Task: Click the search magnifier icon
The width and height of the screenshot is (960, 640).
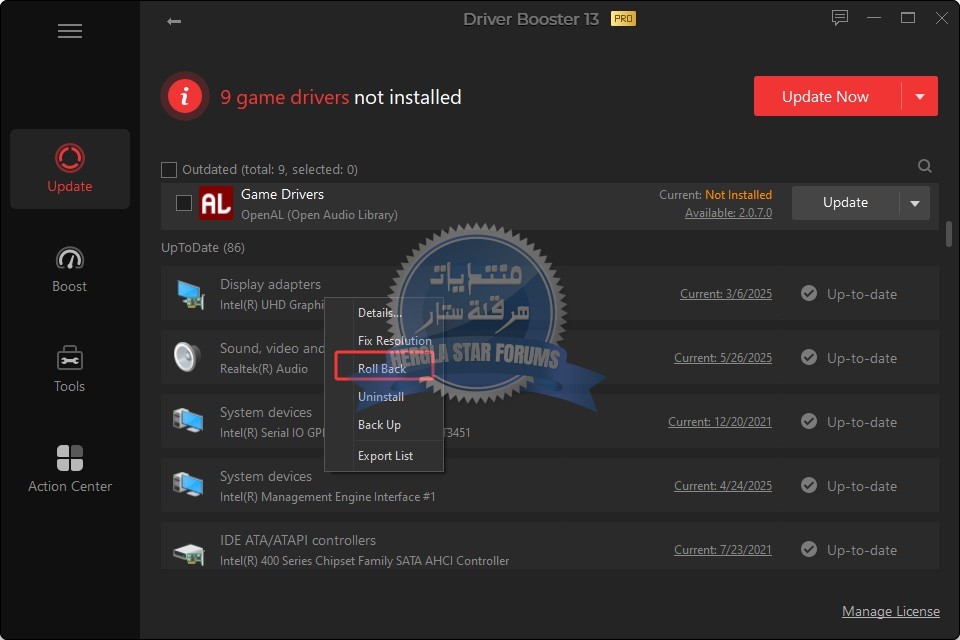Action: pos(925,166)
